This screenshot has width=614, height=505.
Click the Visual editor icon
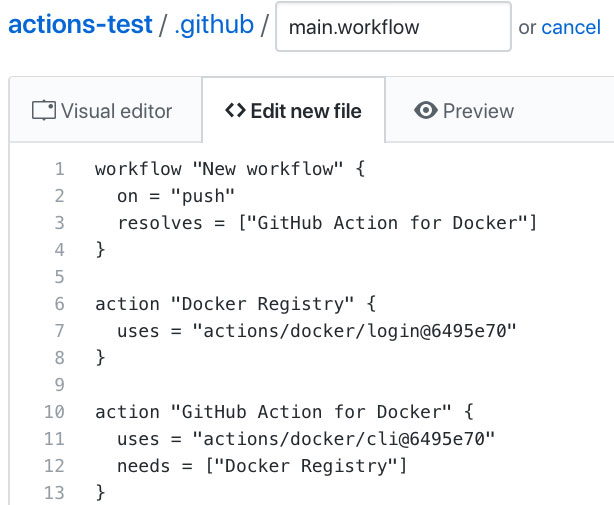(x=43, y=110)
